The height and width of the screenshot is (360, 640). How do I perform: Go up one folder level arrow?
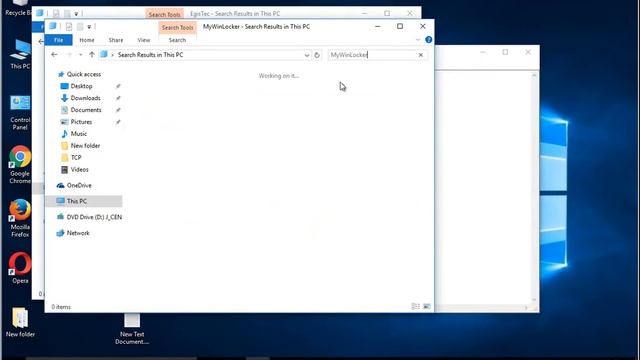[92, 55]
